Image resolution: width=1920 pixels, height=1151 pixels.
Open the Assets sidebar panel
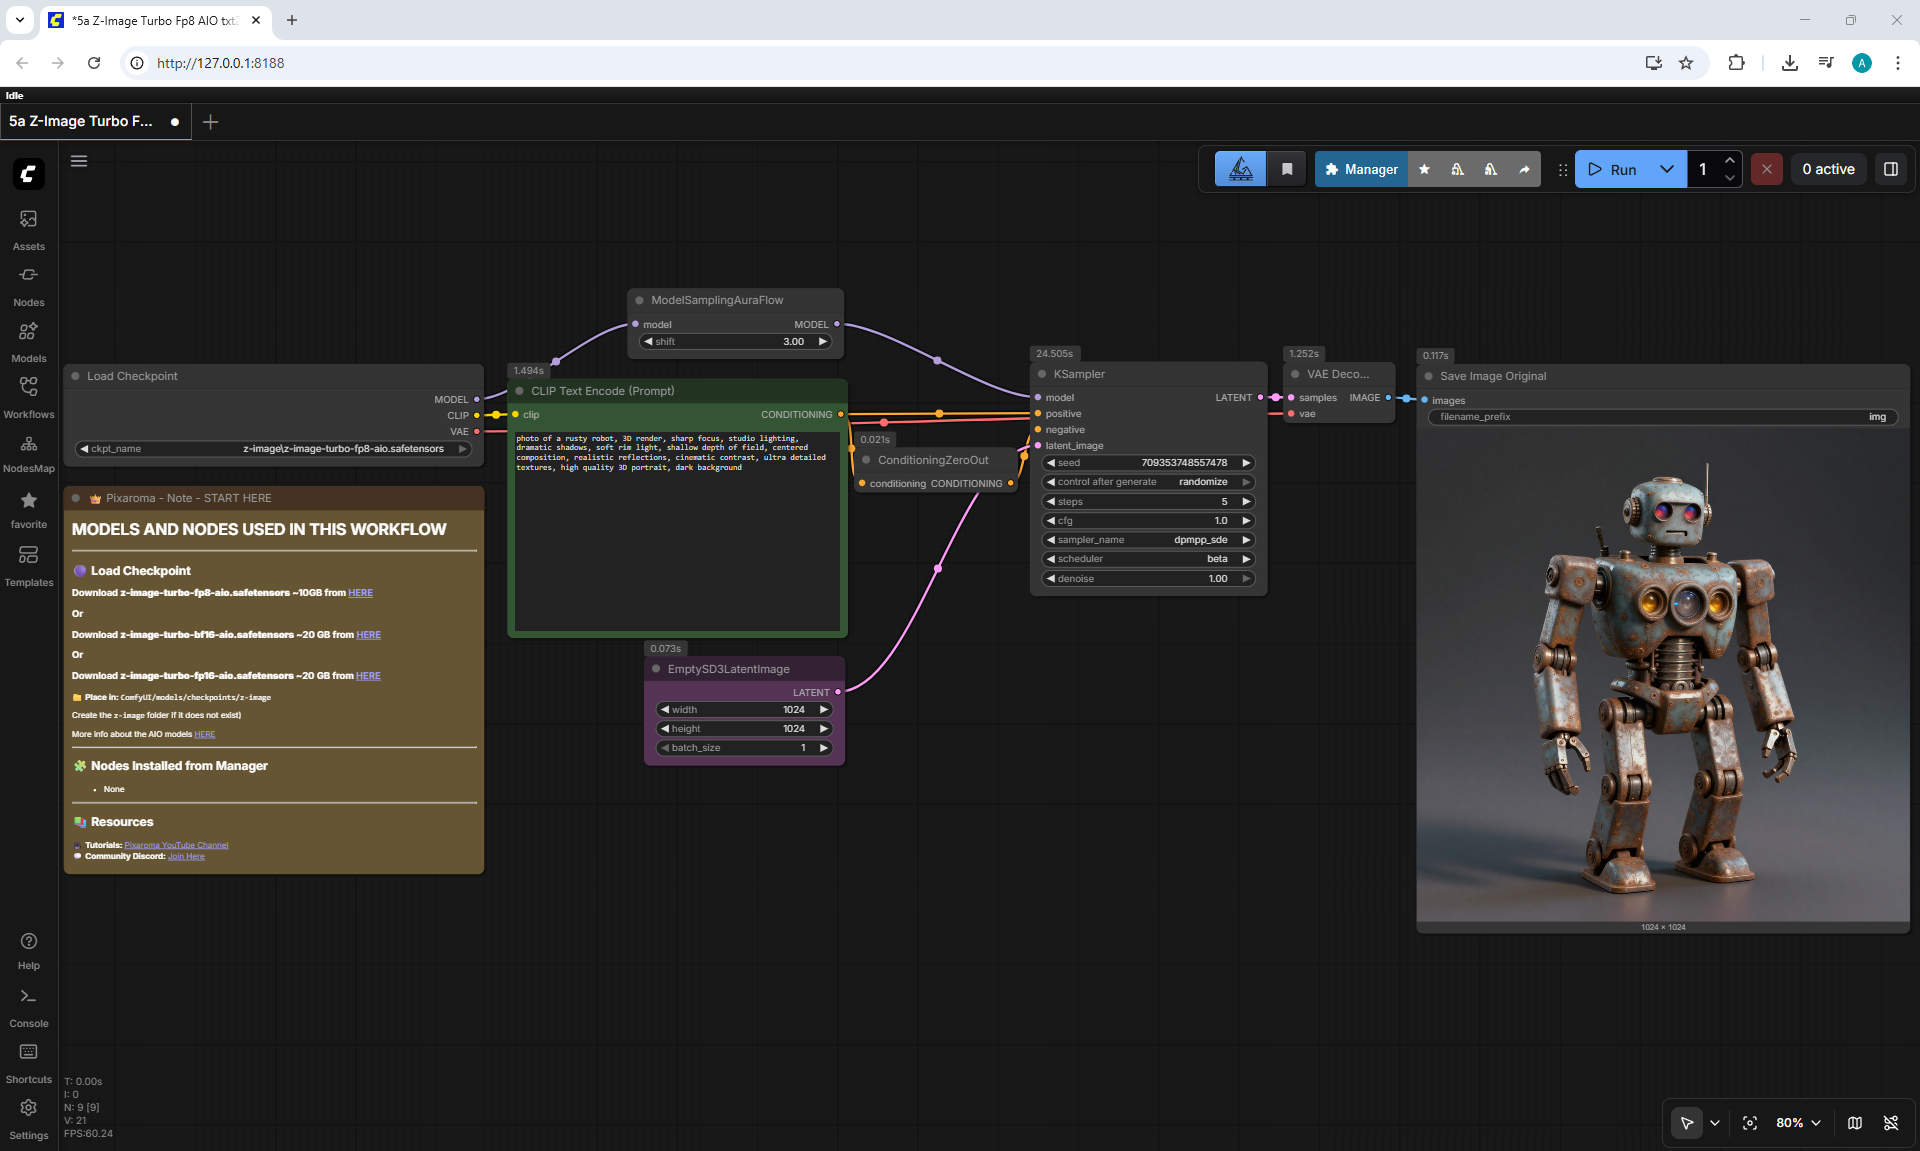[28, 230]
